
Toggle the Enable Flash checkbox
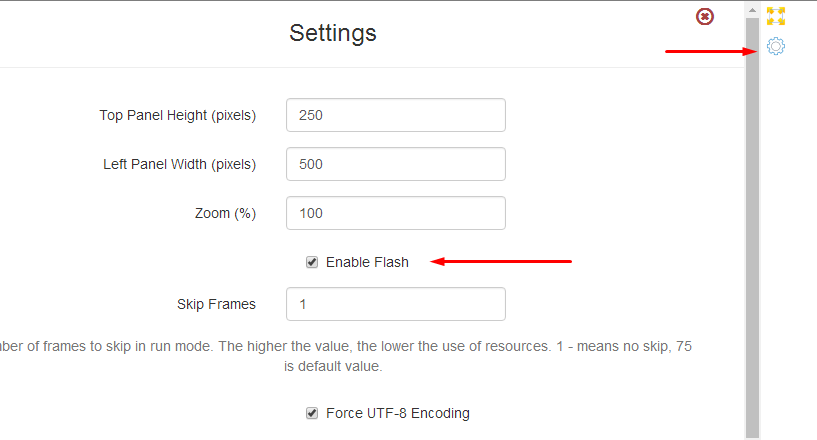312,262
